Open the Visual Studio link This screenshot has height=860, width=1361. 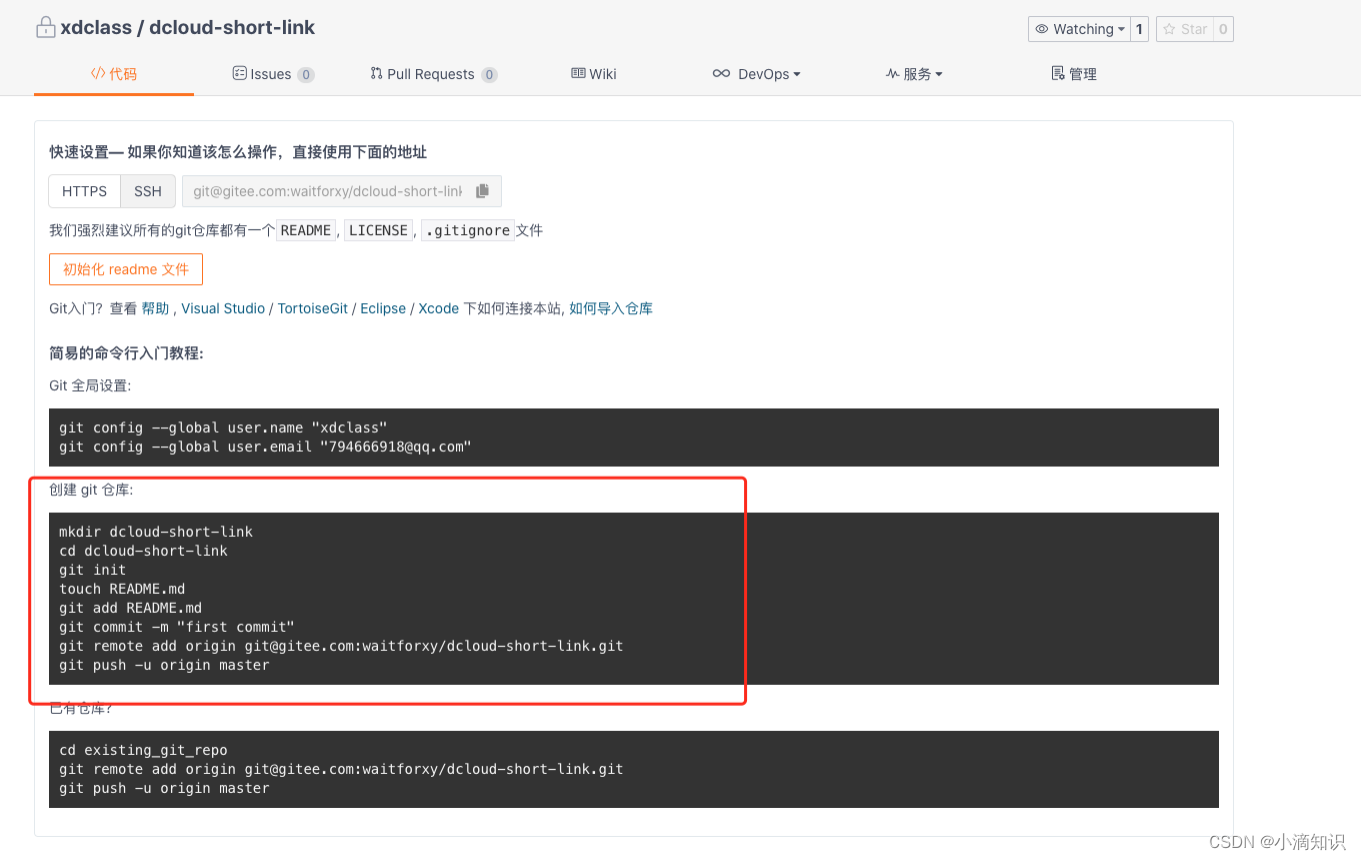pyautogui.click(x=223, y=309)
